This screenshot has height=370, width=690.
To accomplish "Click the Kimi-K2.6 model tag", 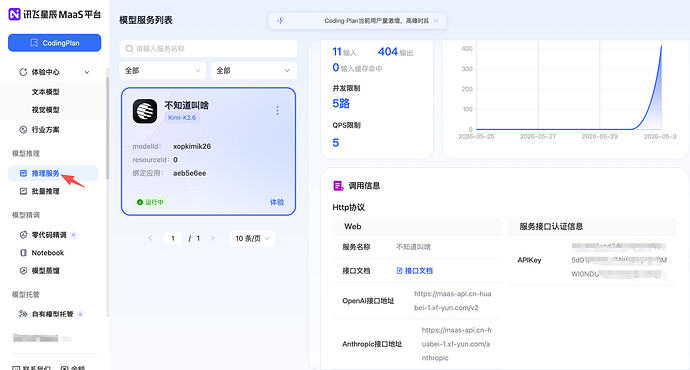I will 182,117.
